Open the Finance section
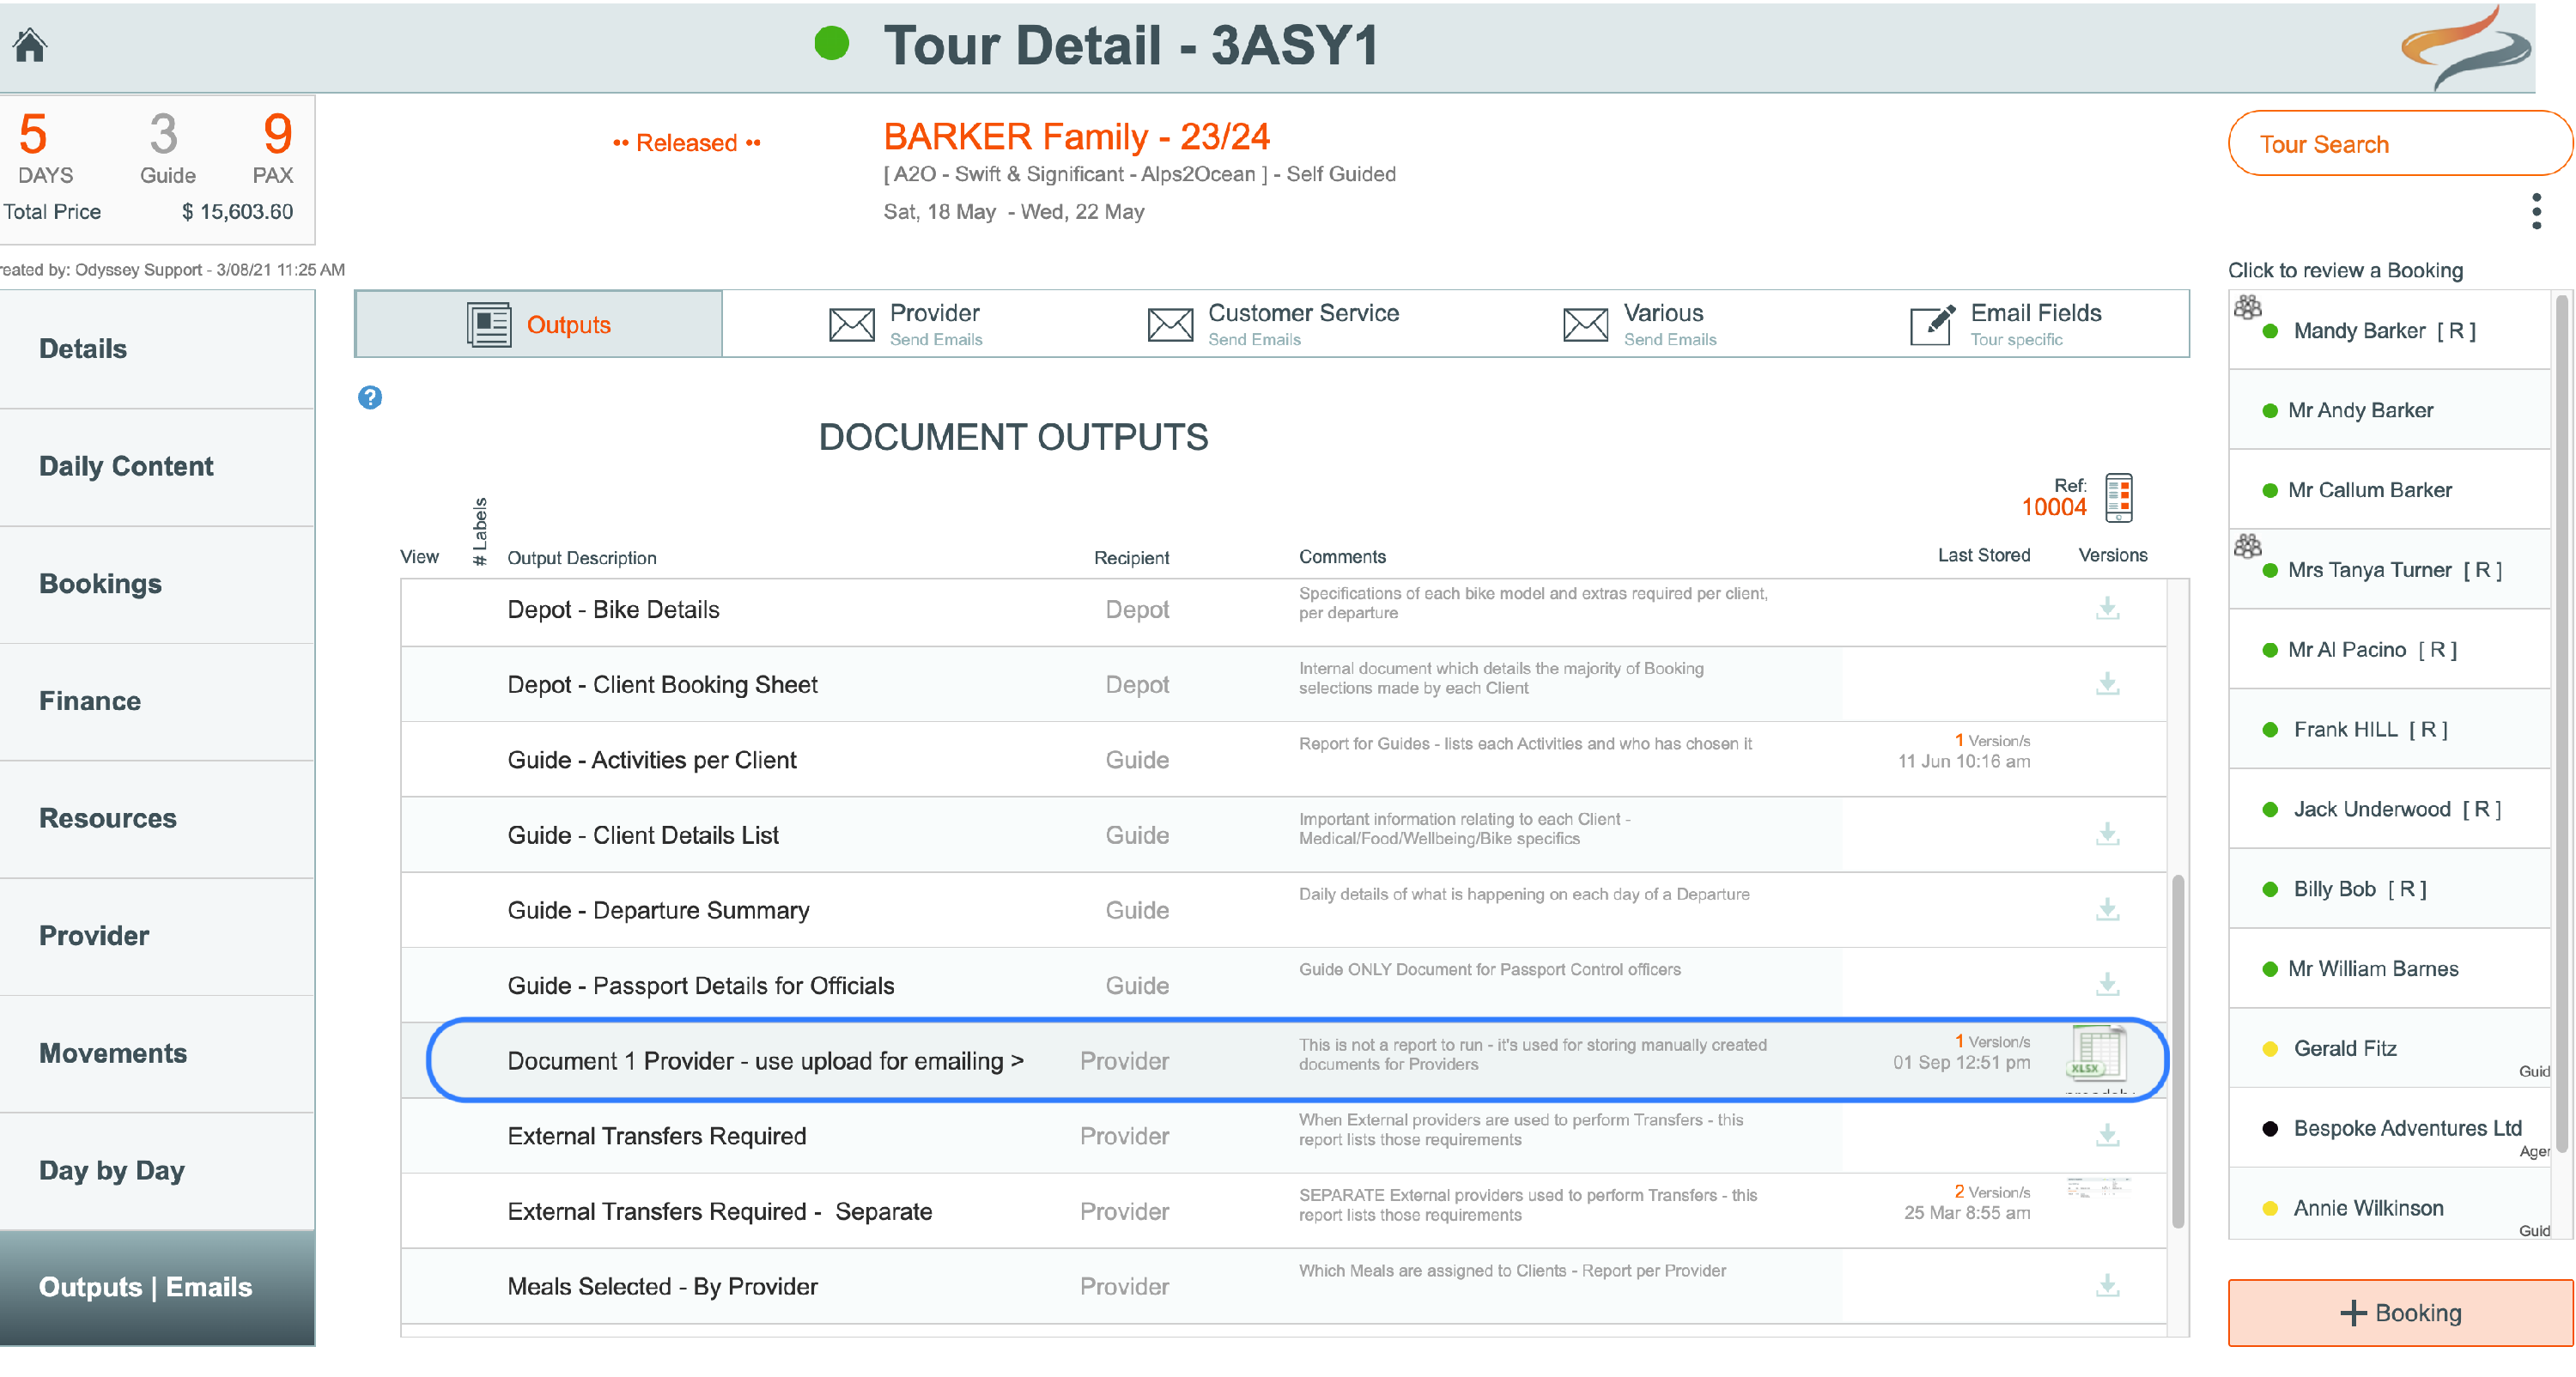 pos(157,702)
